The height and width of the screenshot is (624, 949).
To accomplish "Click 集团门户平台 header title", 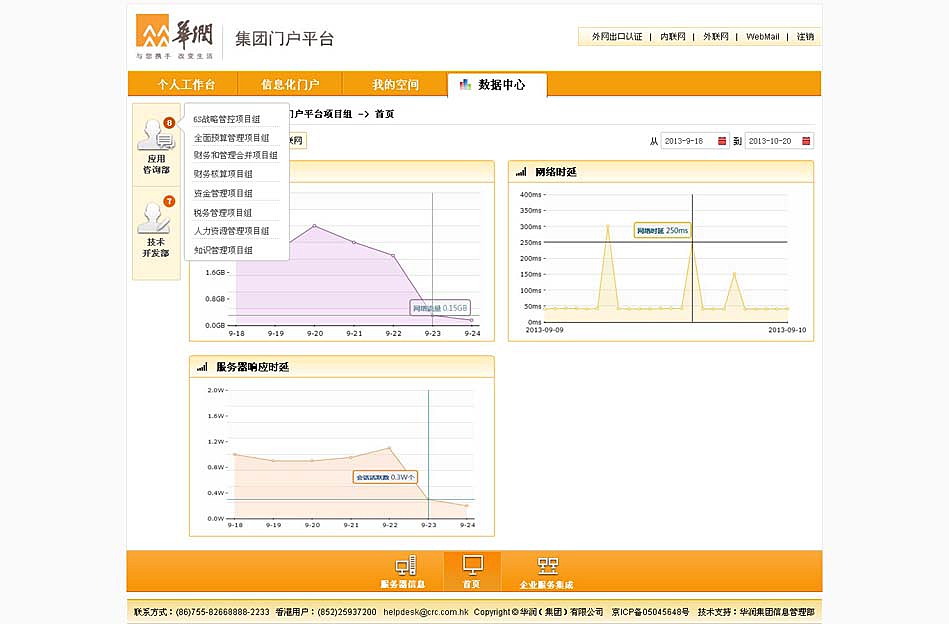I will [284, 39].
